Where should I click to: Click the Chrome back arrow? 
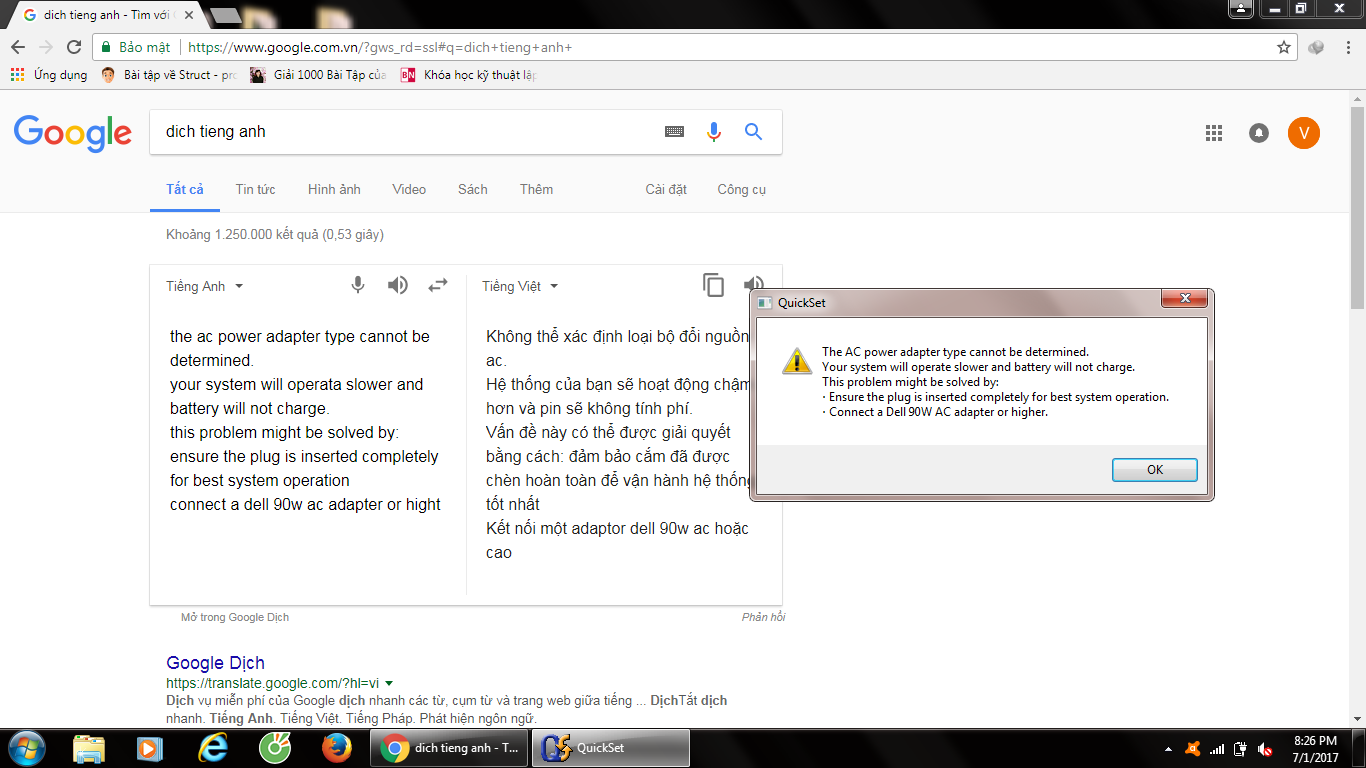[x=18, y=47]
